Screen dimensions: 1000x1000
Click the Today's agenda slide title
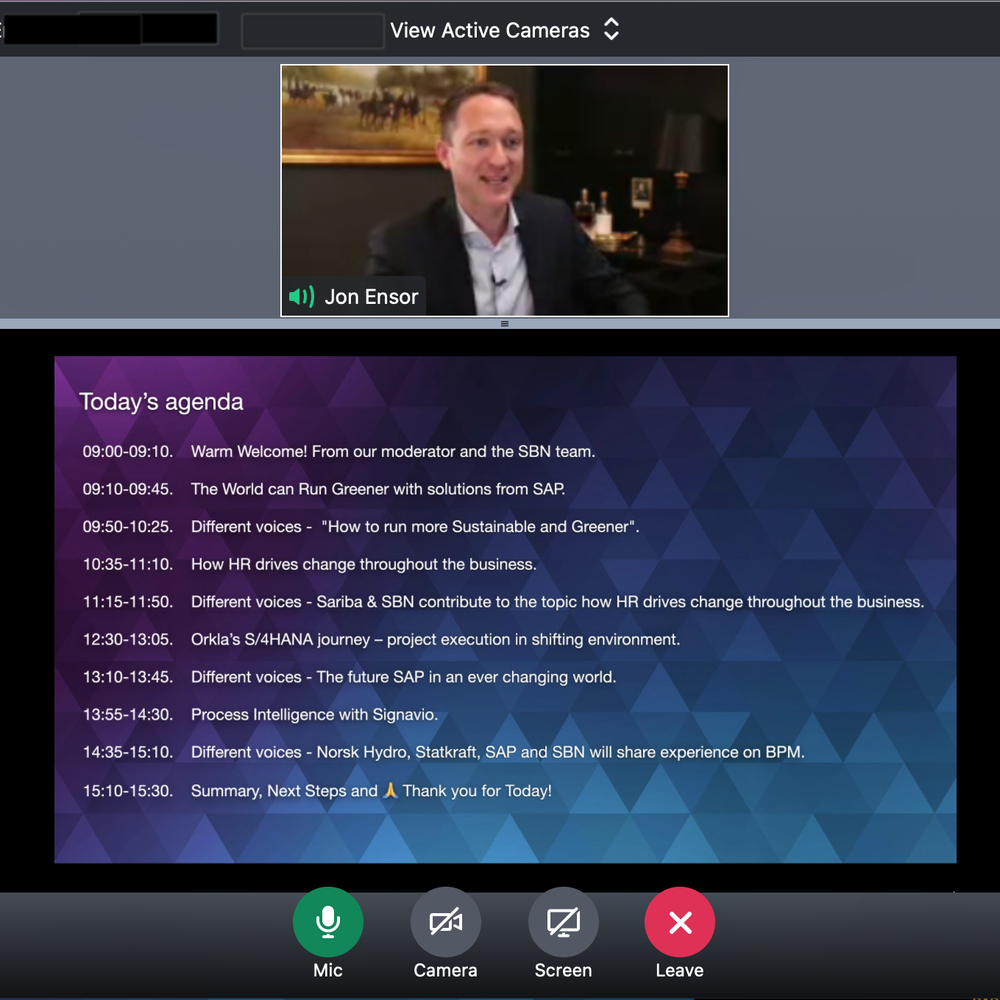coord(161,402)
